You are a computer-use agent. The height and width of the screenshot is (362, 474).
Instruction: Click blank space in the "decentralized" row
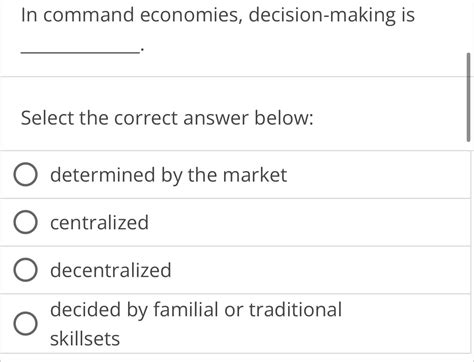click(320, 270)
